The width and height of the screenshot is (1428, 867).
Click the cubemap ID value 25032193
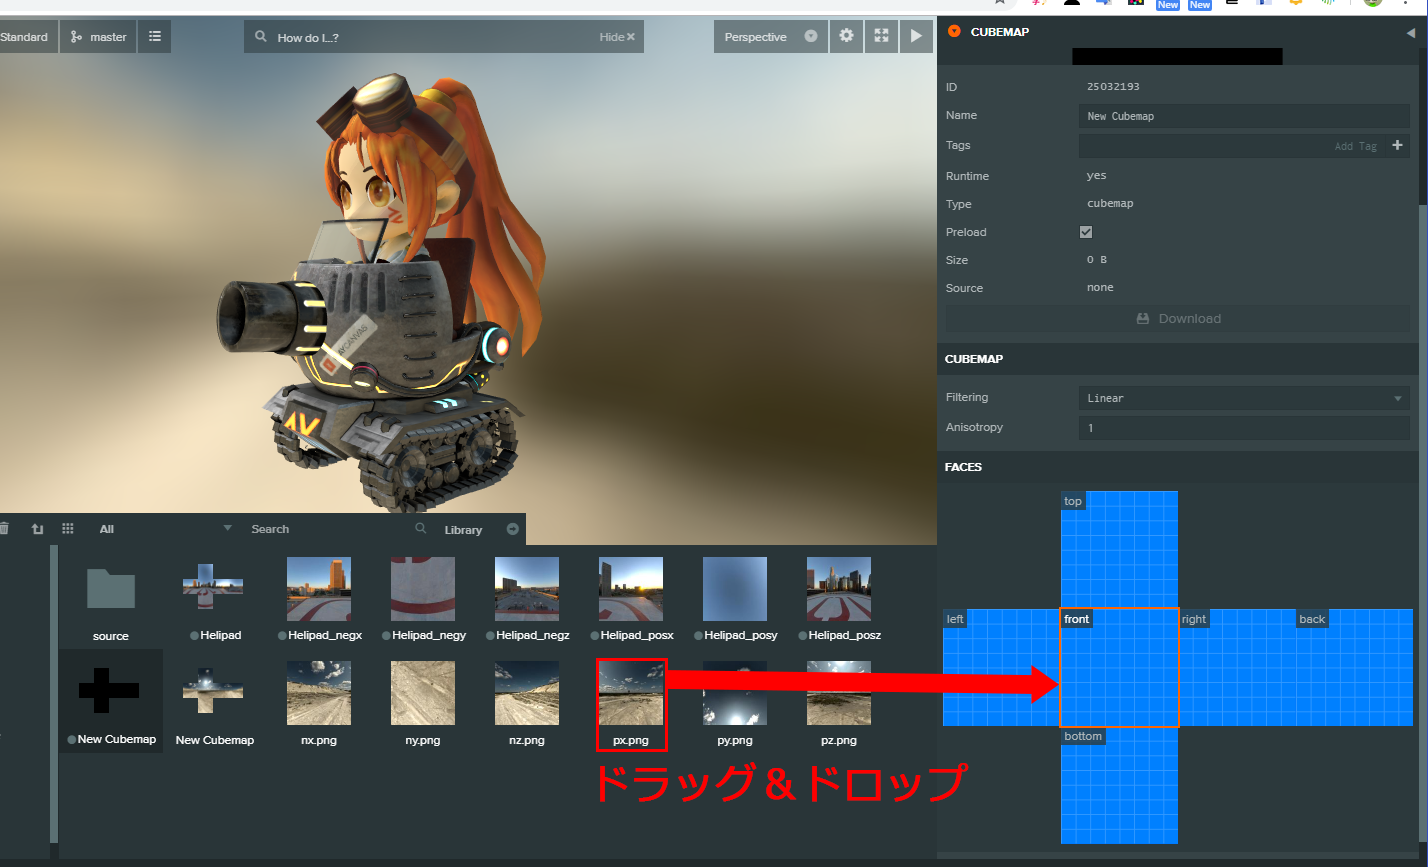[x=1114, y=87]
